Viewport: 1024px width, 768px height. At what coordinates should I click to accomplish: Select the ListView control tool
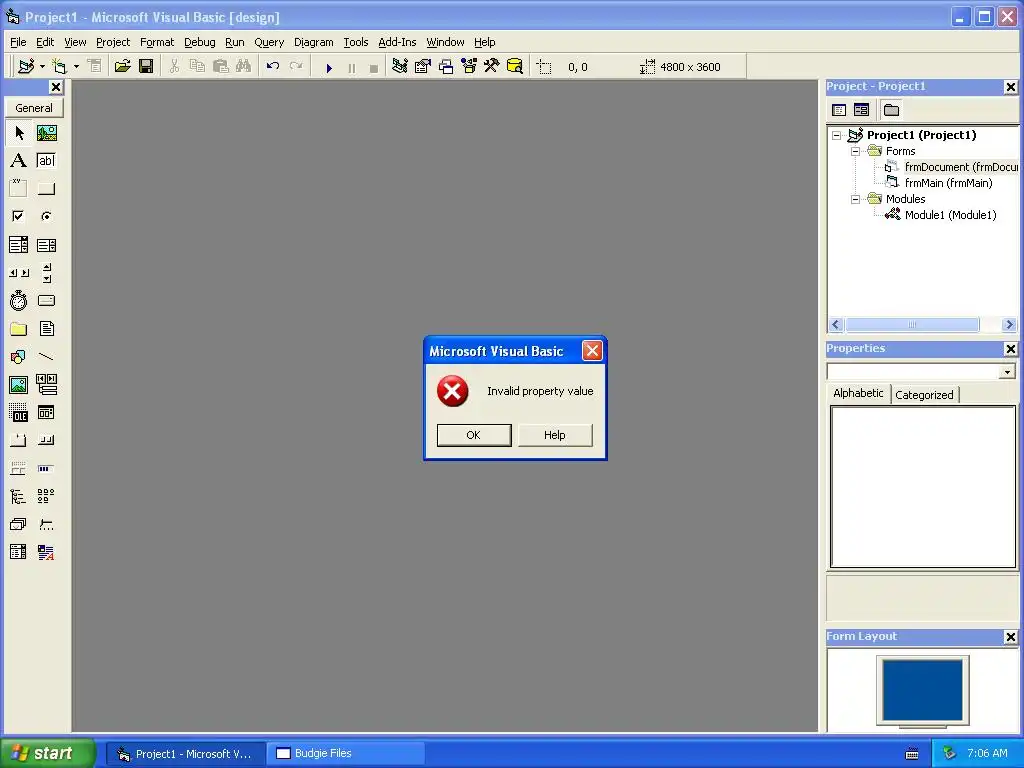click(x=46, y=496)
